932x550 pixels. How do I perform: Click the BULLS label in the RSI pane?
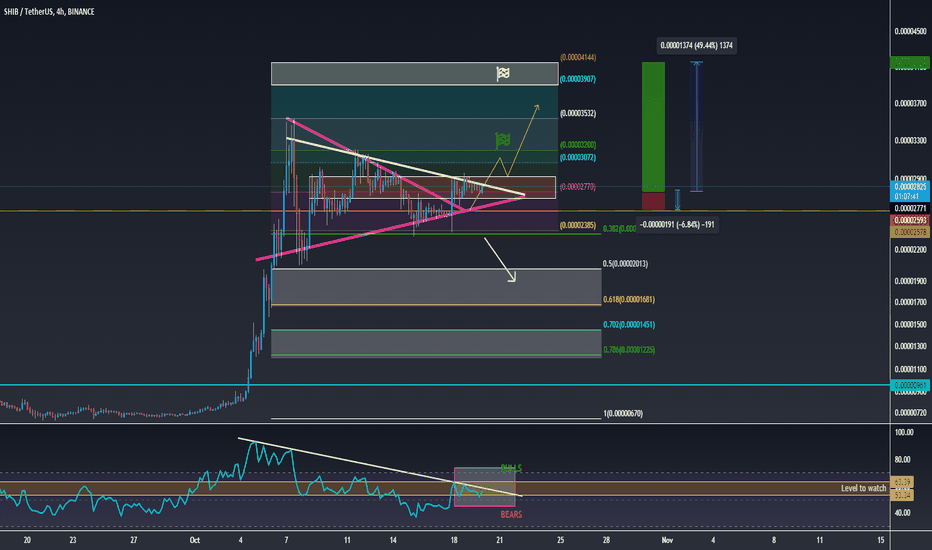(511, 469)
